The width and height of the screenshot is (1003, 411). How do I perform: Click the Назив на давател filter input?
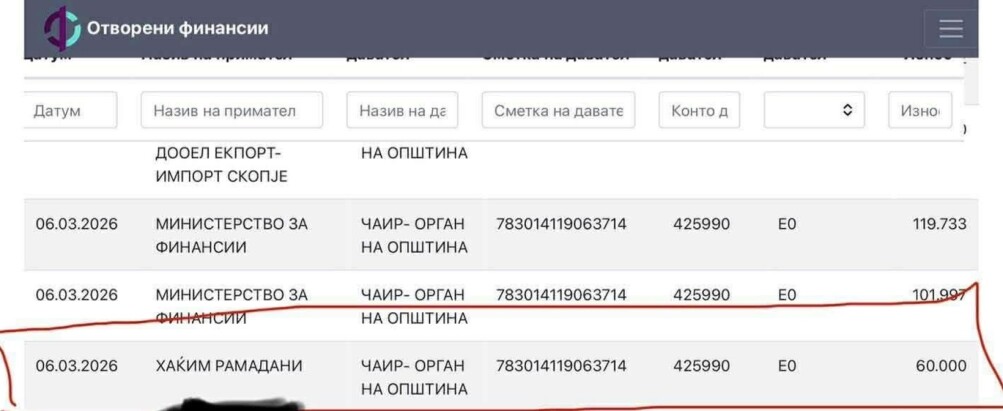pyautogui.click(x=402, y=111)
